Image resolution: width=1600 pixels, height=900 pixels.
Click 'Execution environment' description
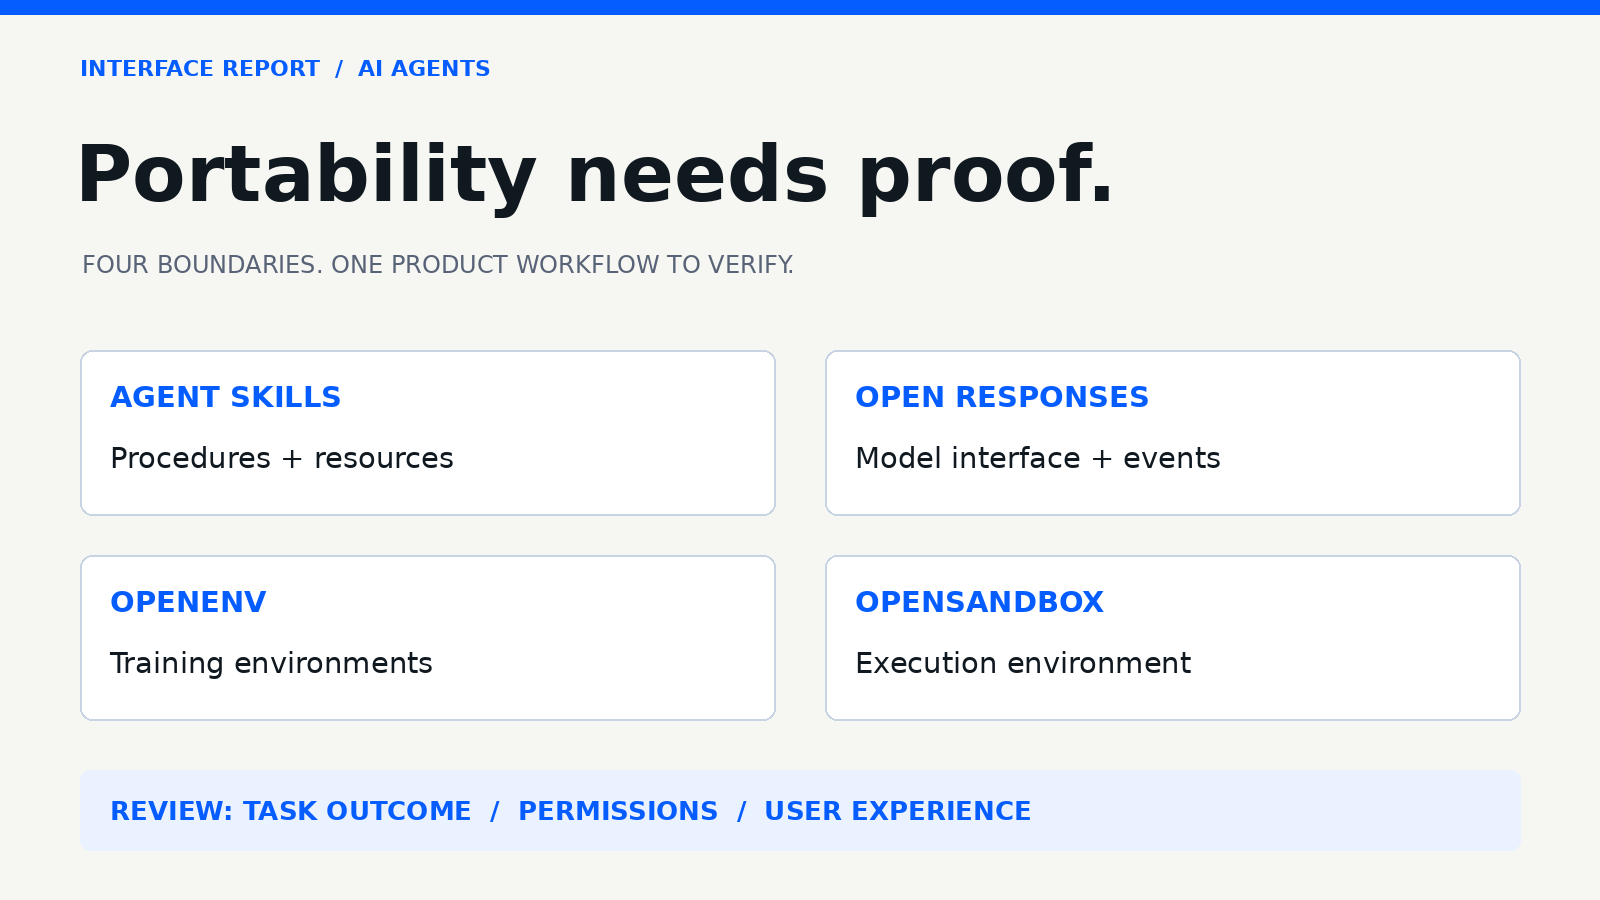[x=1023, y=663]
